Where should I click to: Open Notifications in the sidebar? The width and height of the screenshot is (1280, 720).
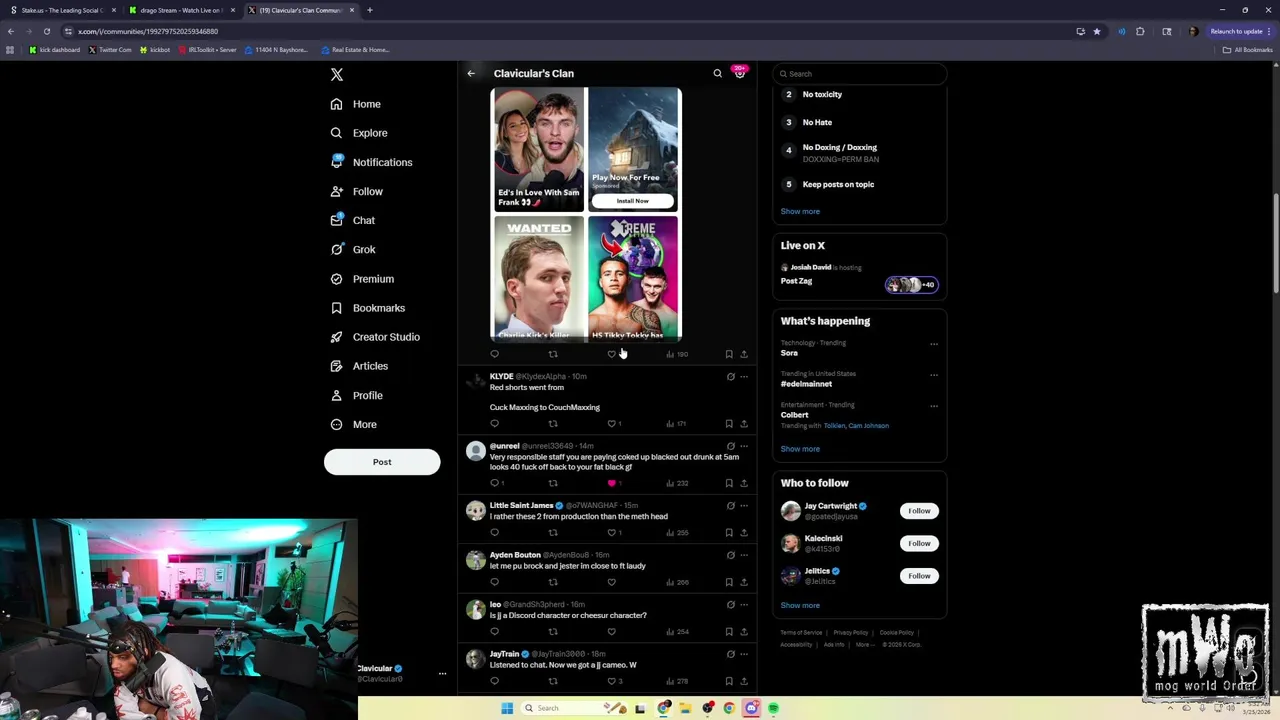[370, 162]
